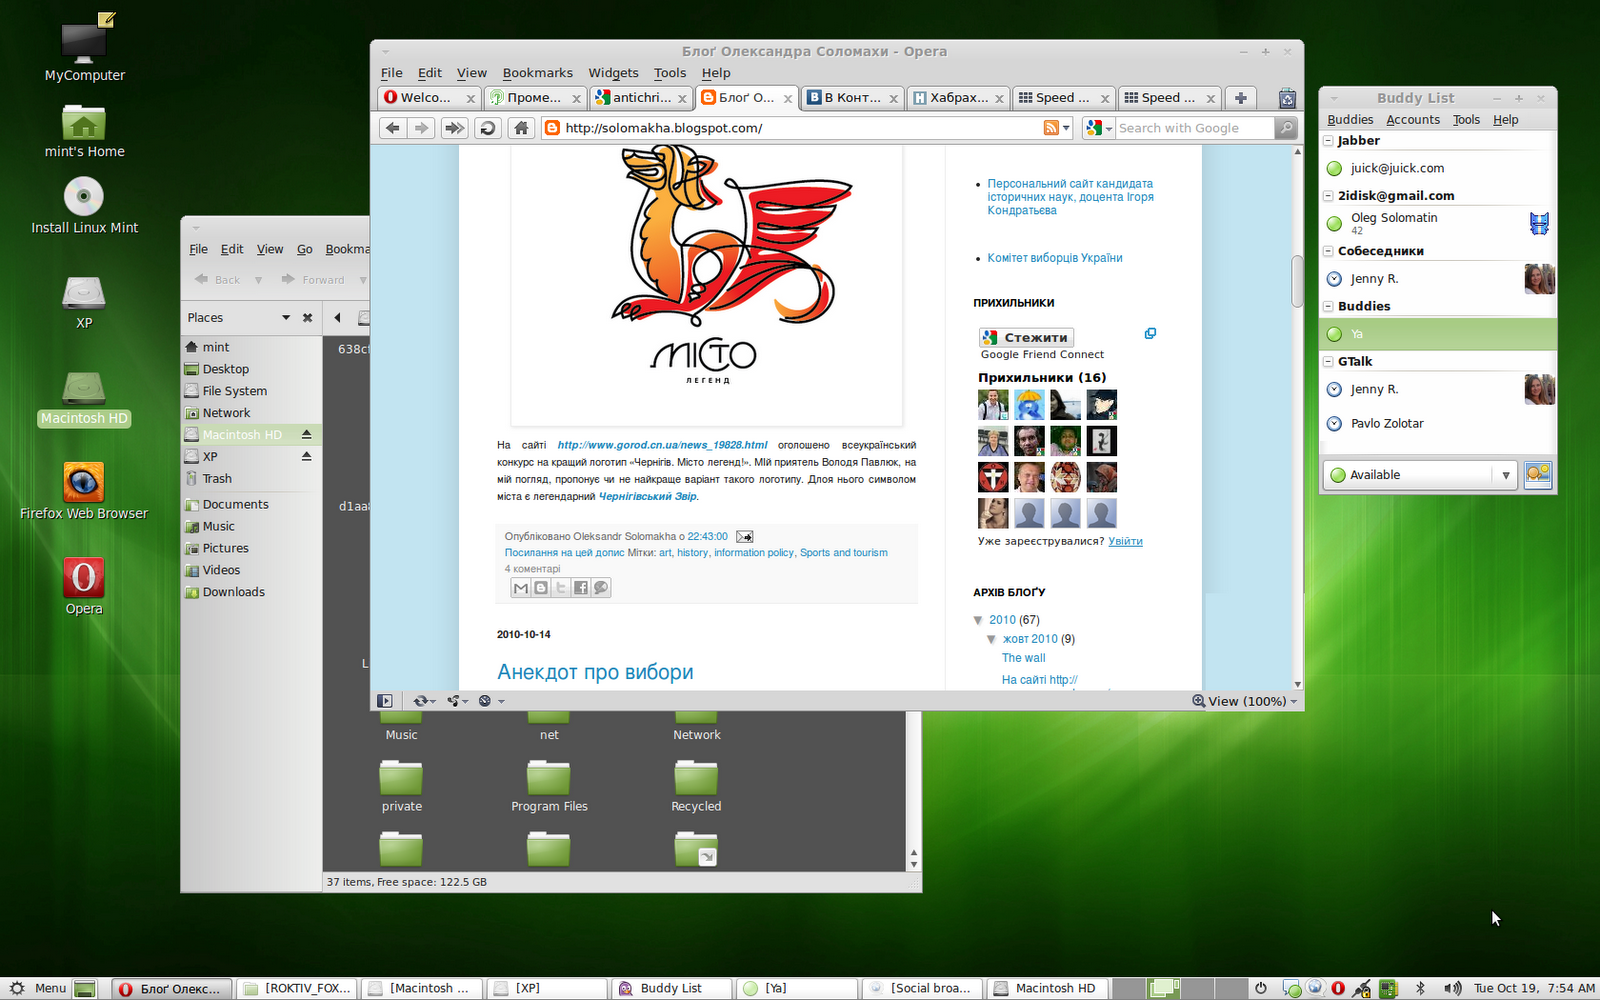Open the Widgets menu in Opera
Viewport: 1600px width, 1000px height.
click(x=613, y=72)
